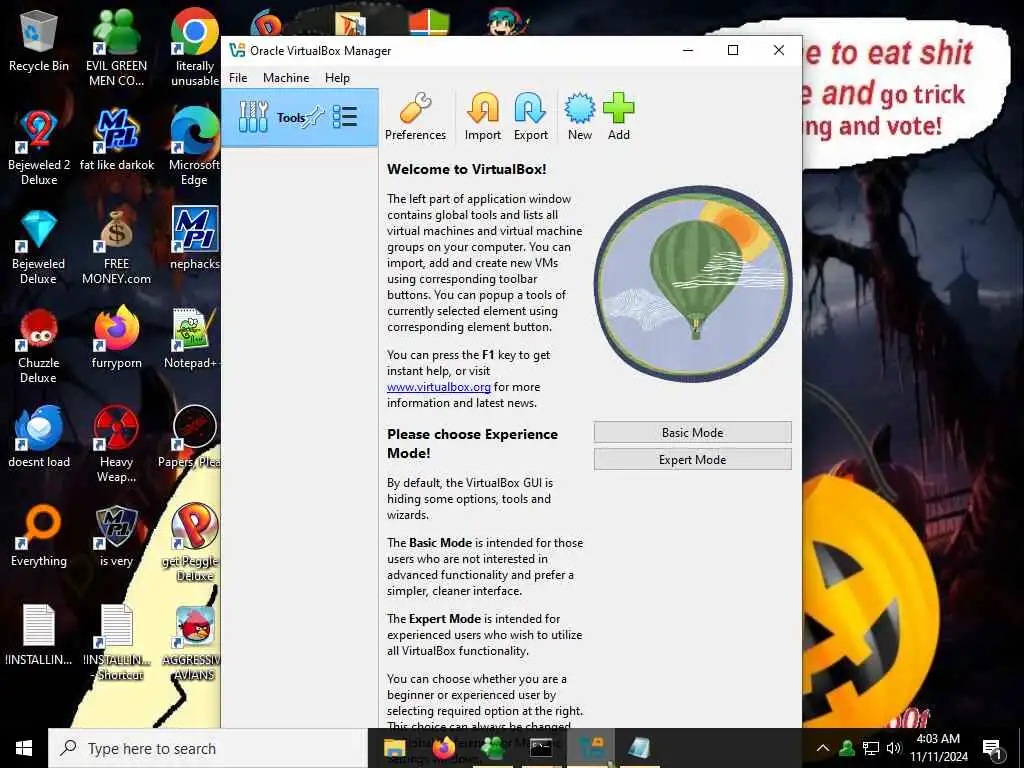Create a New virtual machine
This screenshot has height=768, width=1024.
[x=579, y=118]
